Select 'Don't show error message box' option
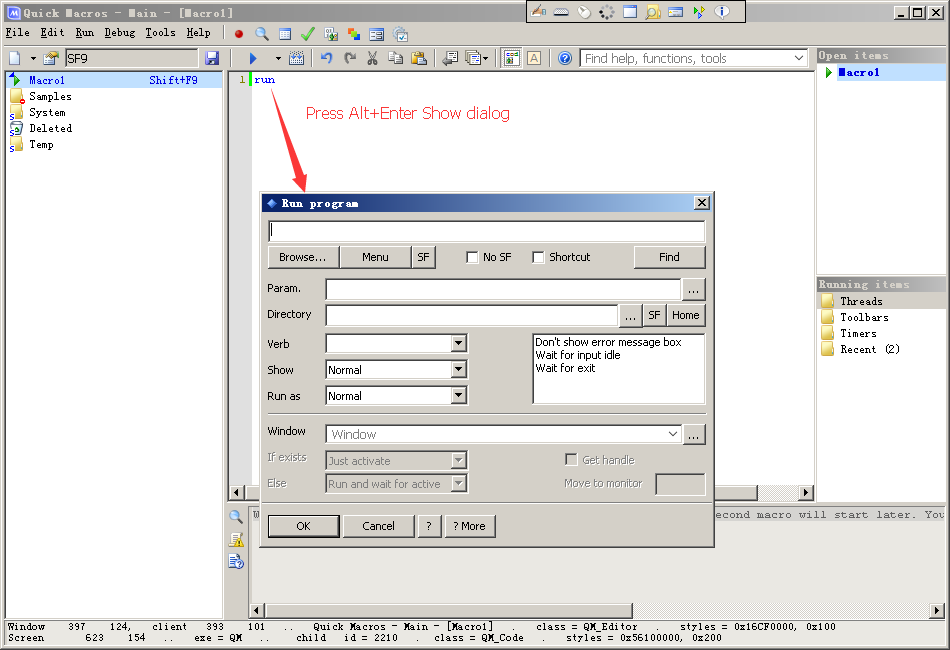The height and width of the screenshot is (650, 950). point(608,342)
